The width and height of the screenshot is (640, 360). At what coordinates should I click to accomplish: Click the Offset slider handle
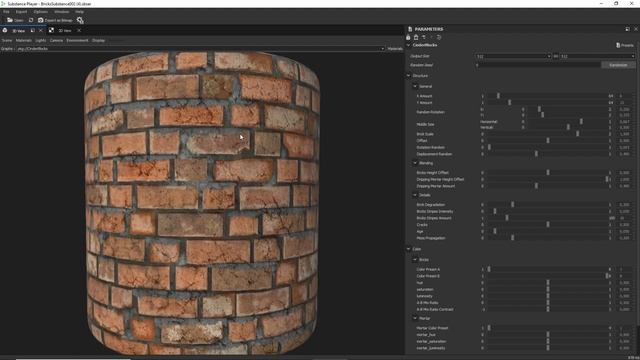548,140
